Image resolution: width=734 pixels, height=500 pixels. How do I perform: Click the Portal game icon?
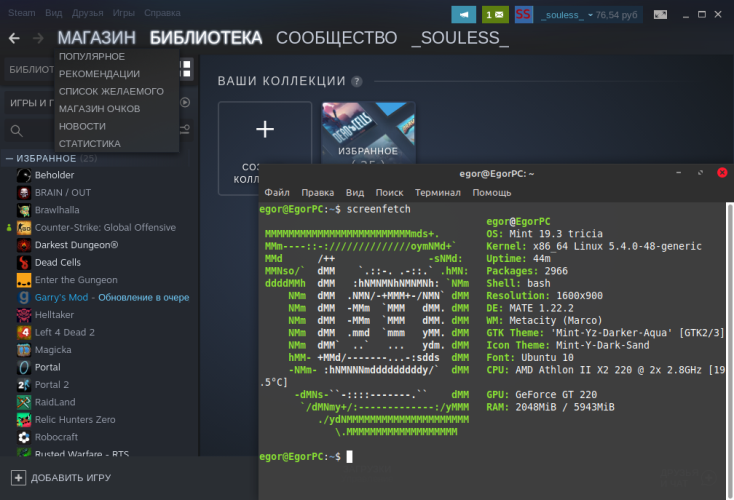click(24, 368)
